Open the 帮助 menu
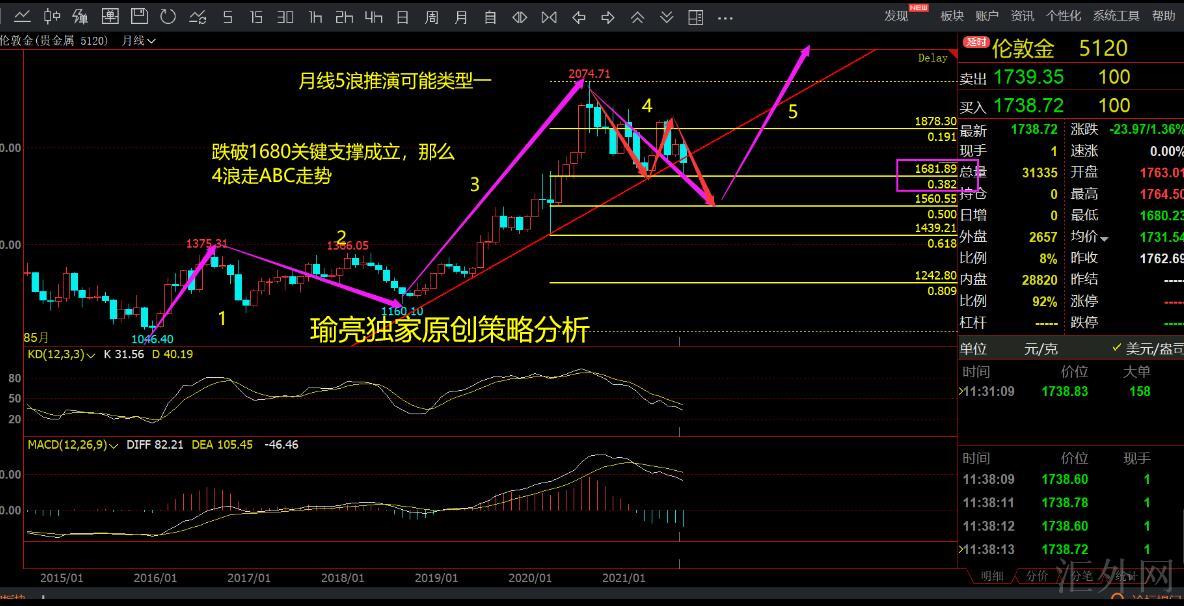The height and width of the screenshot is (606, 1184). (1163, 16)
